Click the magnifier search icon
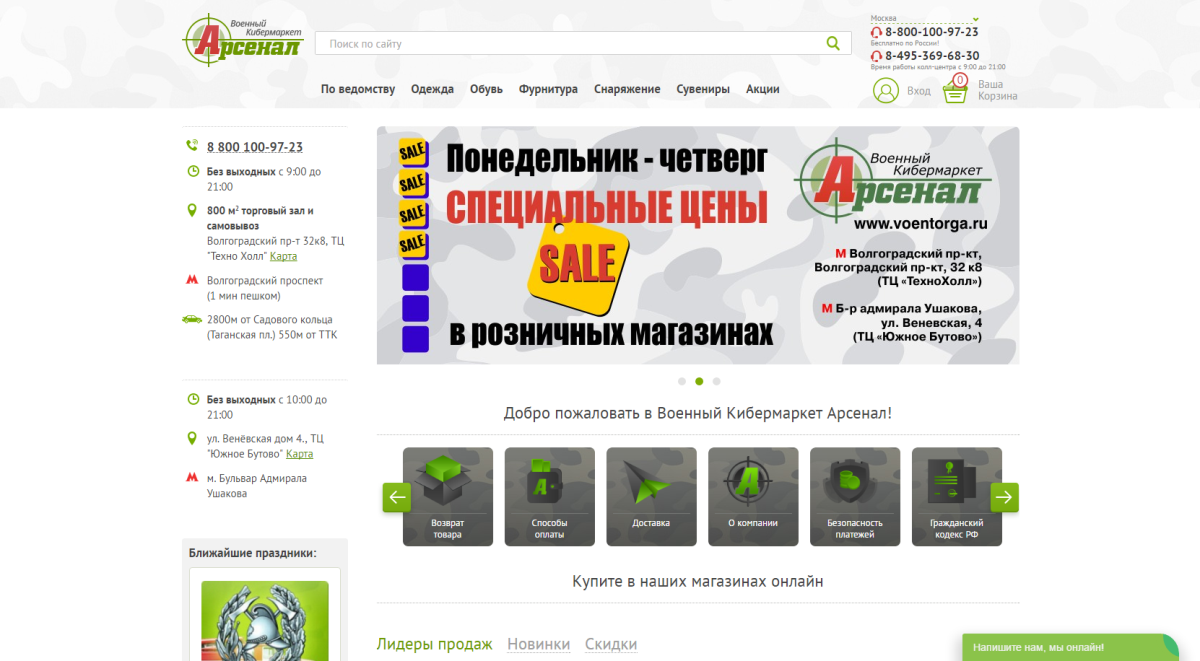Image resolution: width=1200 pixels, height=661 pixels. [x=833, y=43]
